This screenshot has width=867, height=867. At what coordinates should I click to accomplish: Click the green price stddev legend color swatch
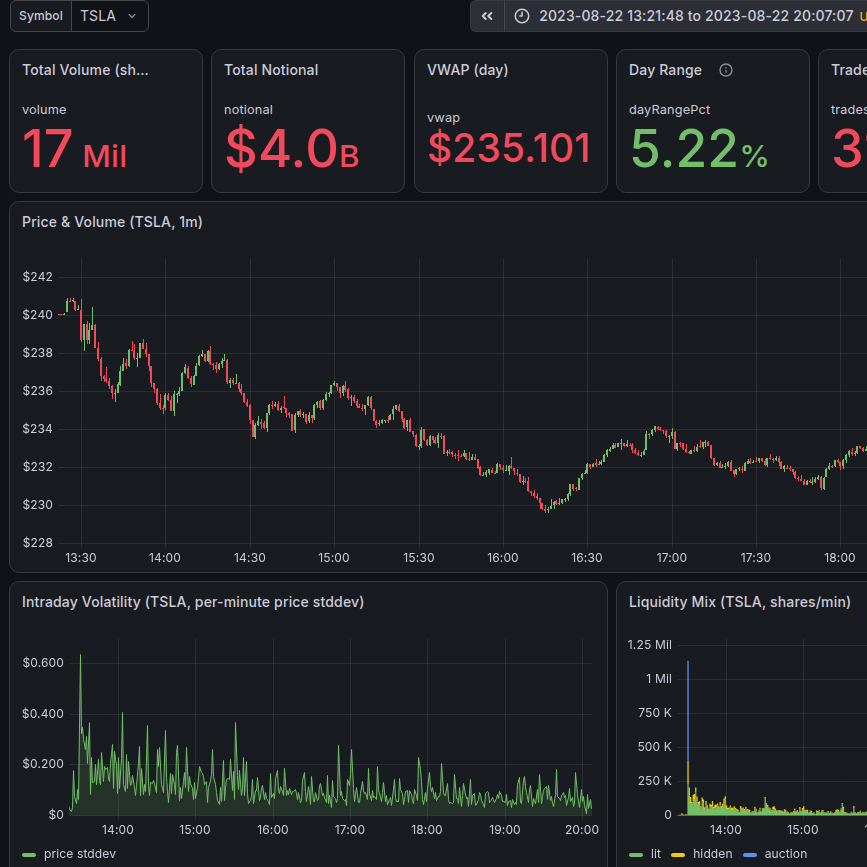29,855
